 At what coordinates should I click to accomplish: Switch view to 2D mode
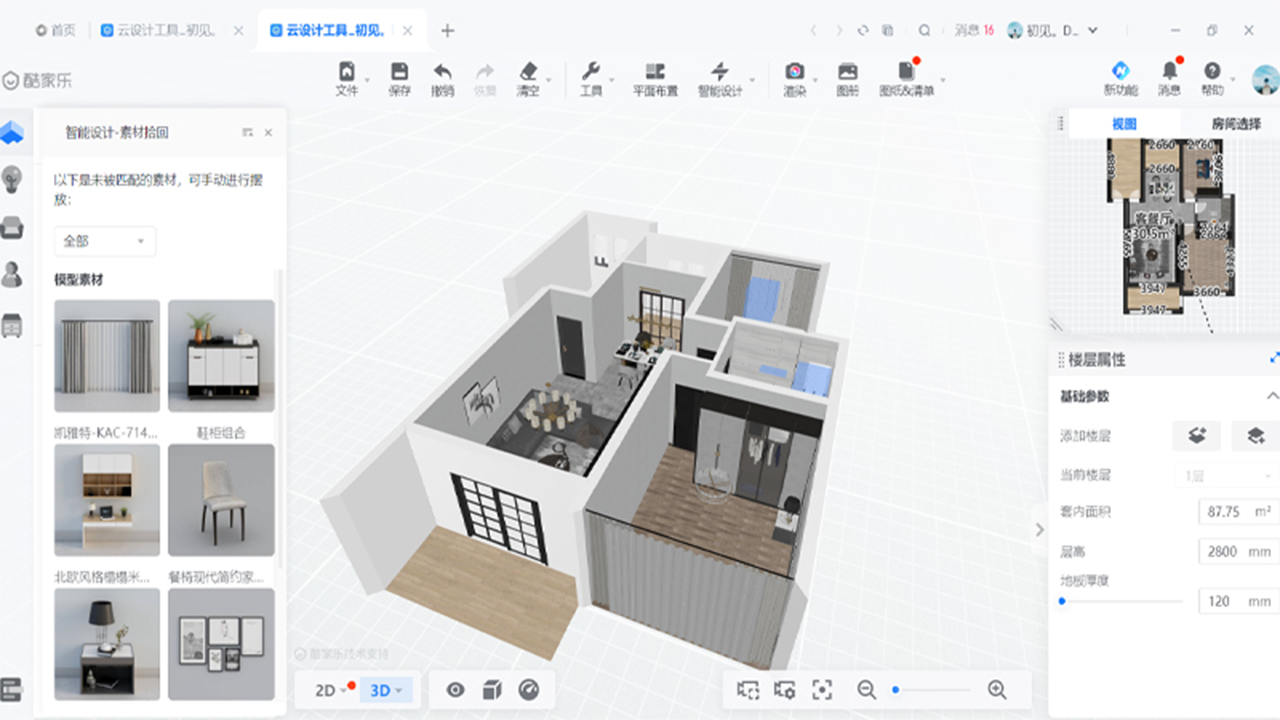[327, 690]
